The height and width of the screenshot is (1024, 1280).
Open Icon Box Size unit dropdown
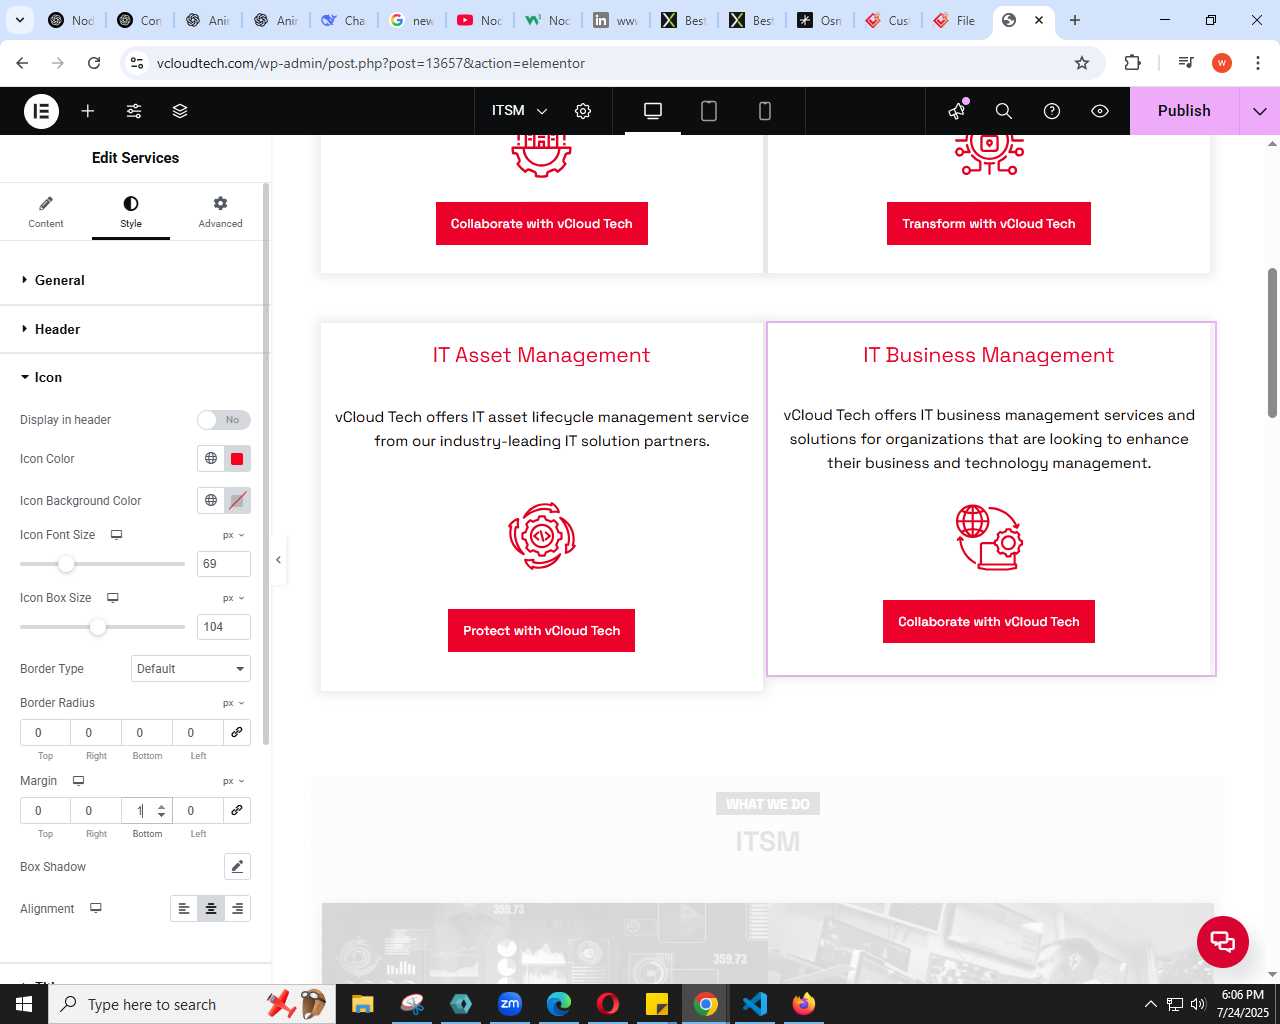point(234,598)
